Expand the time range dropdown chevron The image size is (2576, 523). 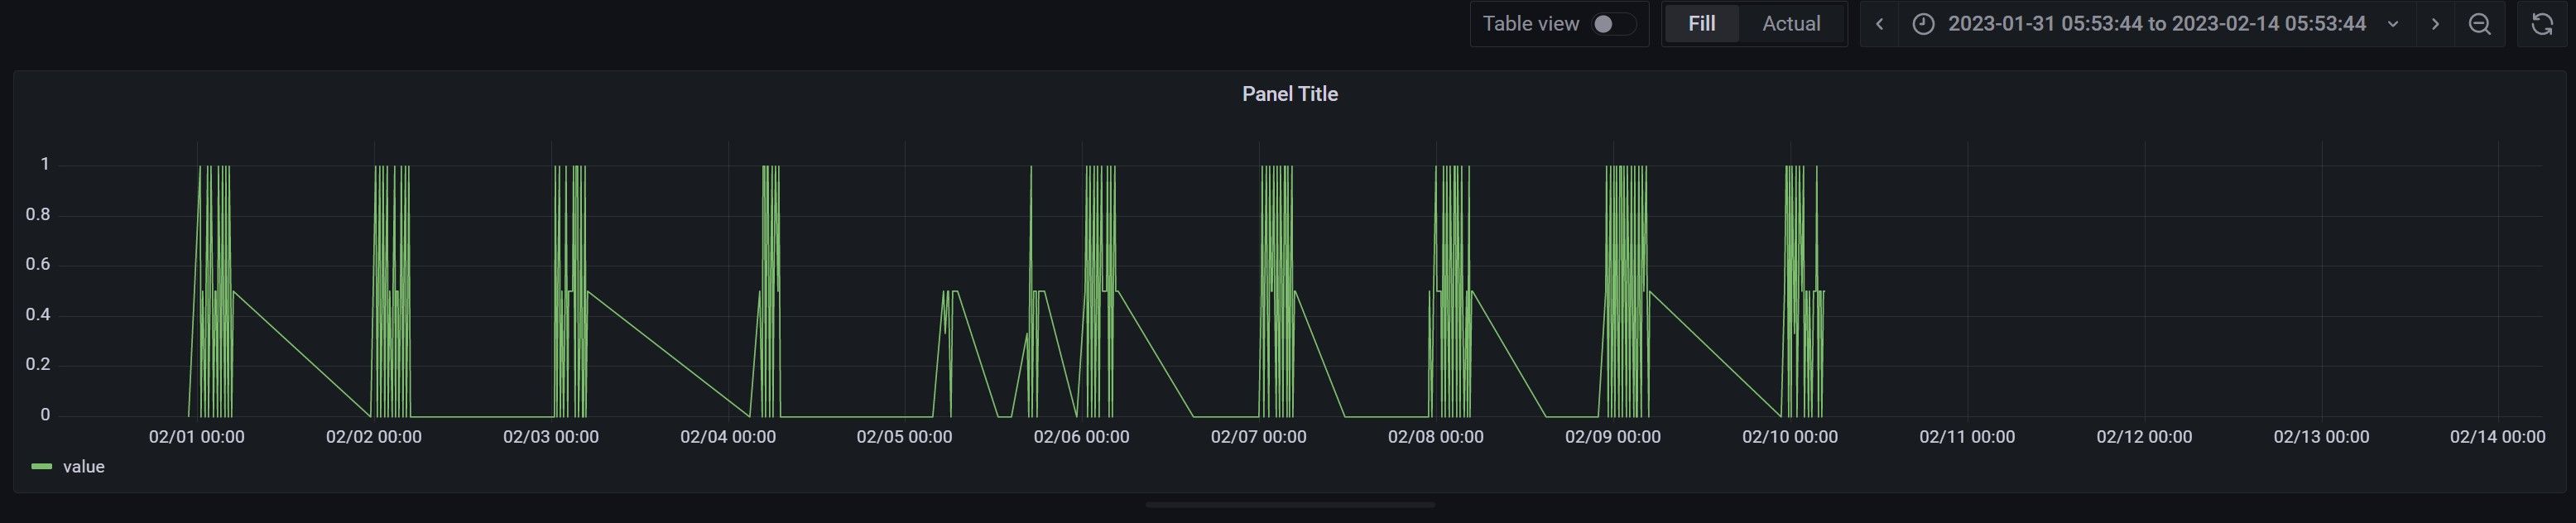(2393, 24)
